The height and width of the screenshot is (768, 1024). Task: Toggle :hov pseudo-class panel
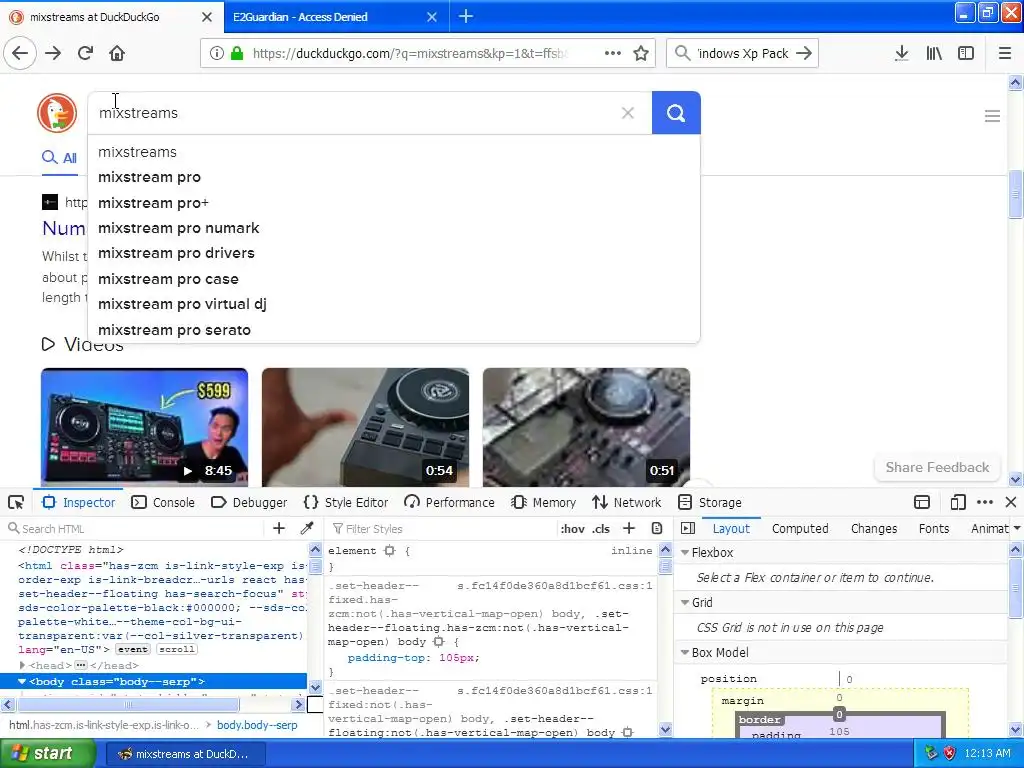(573, 529)
